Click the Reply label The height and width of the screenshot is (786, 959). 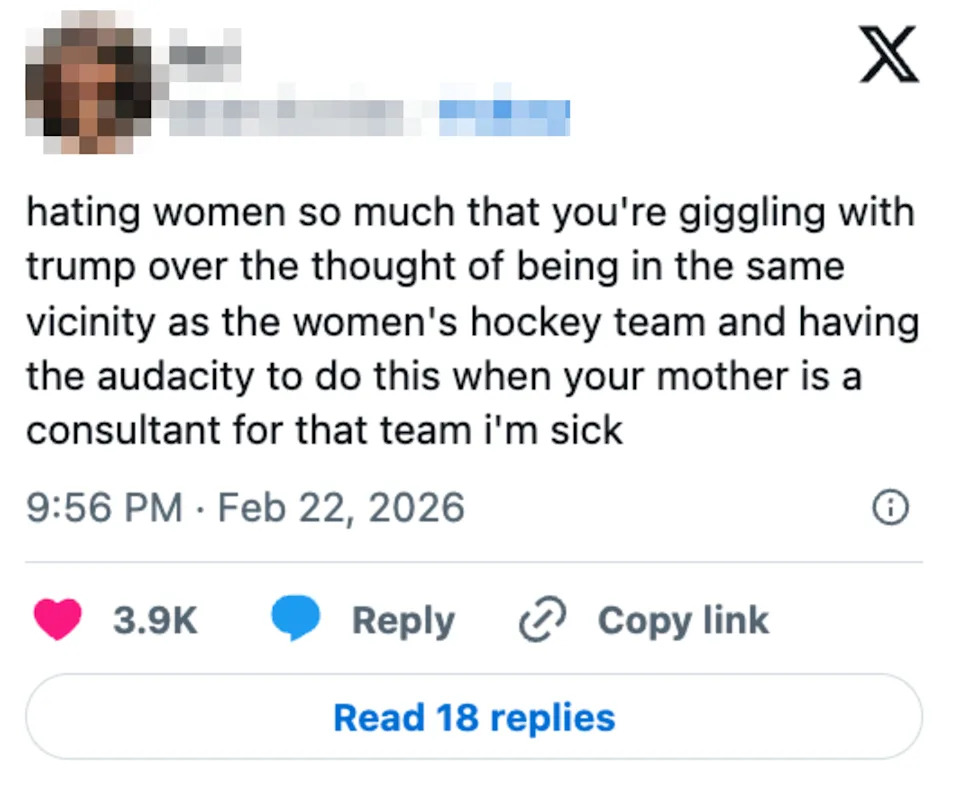[404, 620]
